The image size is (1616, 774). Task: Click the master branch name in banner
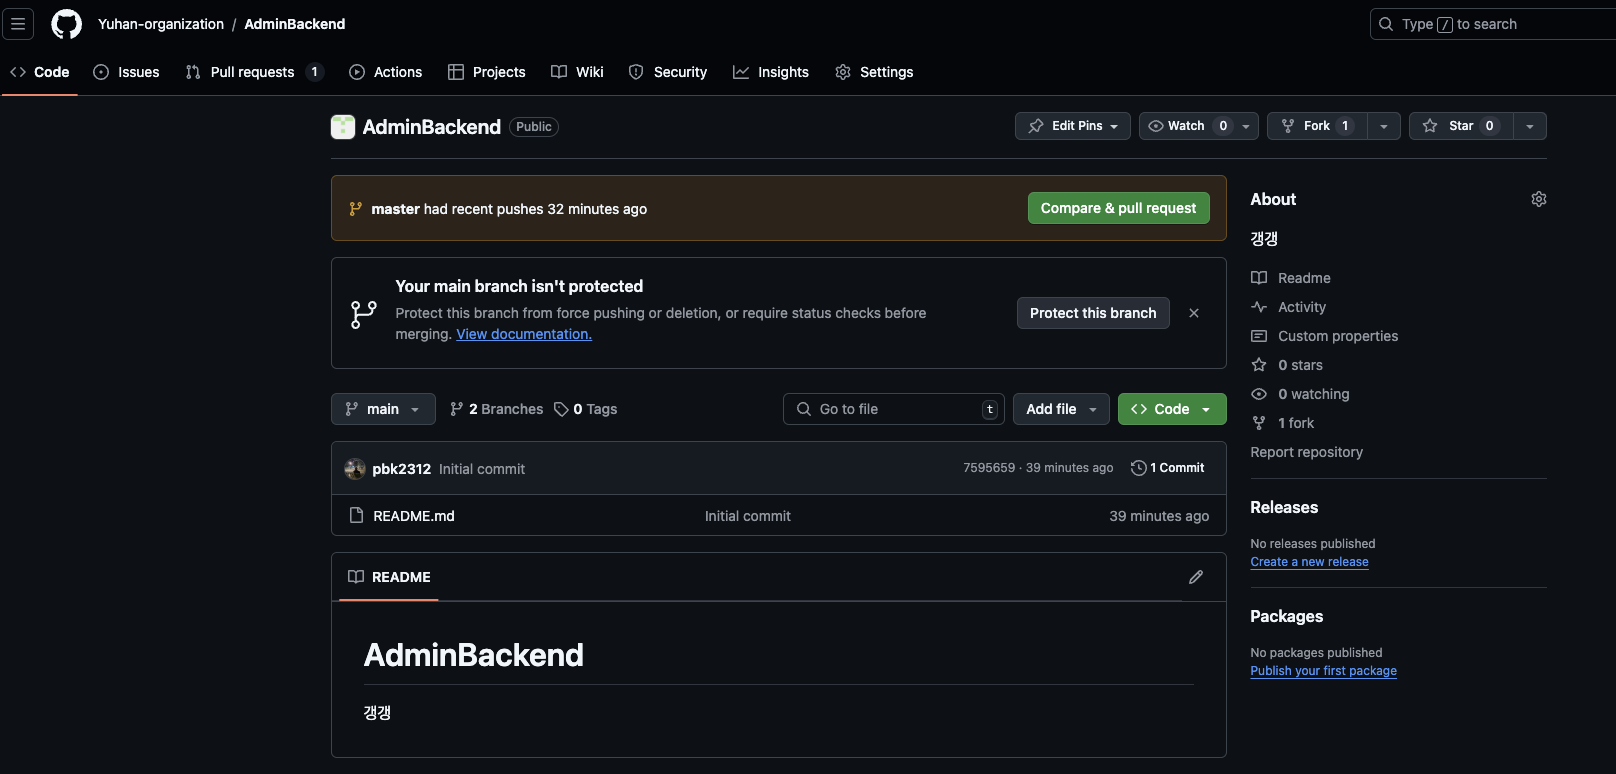[x=395, y=209]
